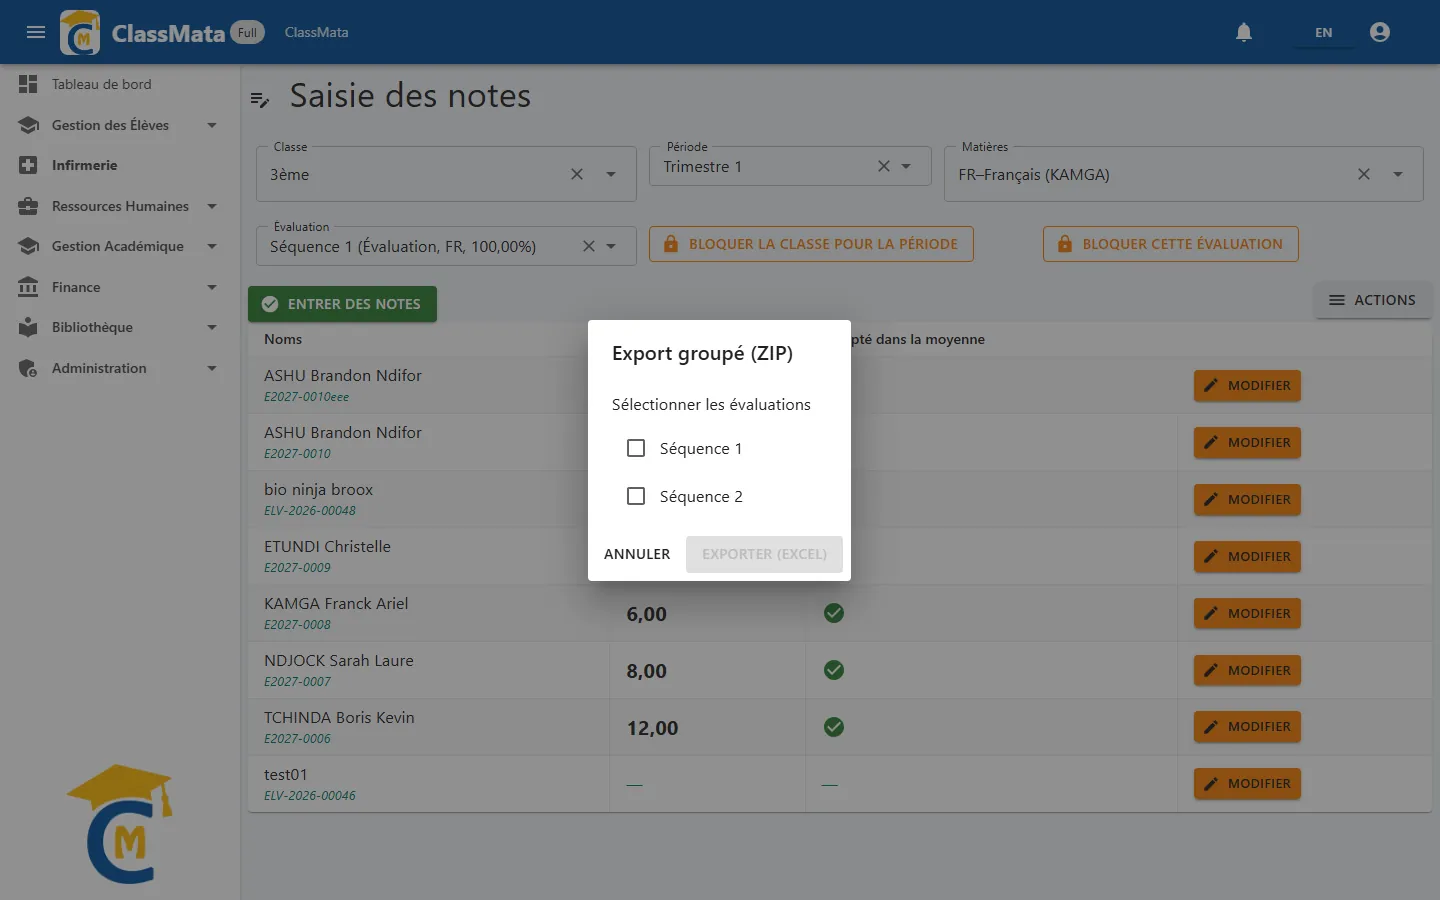1440x900 pixels.
Task: Modify grade for bio ninja broox
Action: point(1247,499)
